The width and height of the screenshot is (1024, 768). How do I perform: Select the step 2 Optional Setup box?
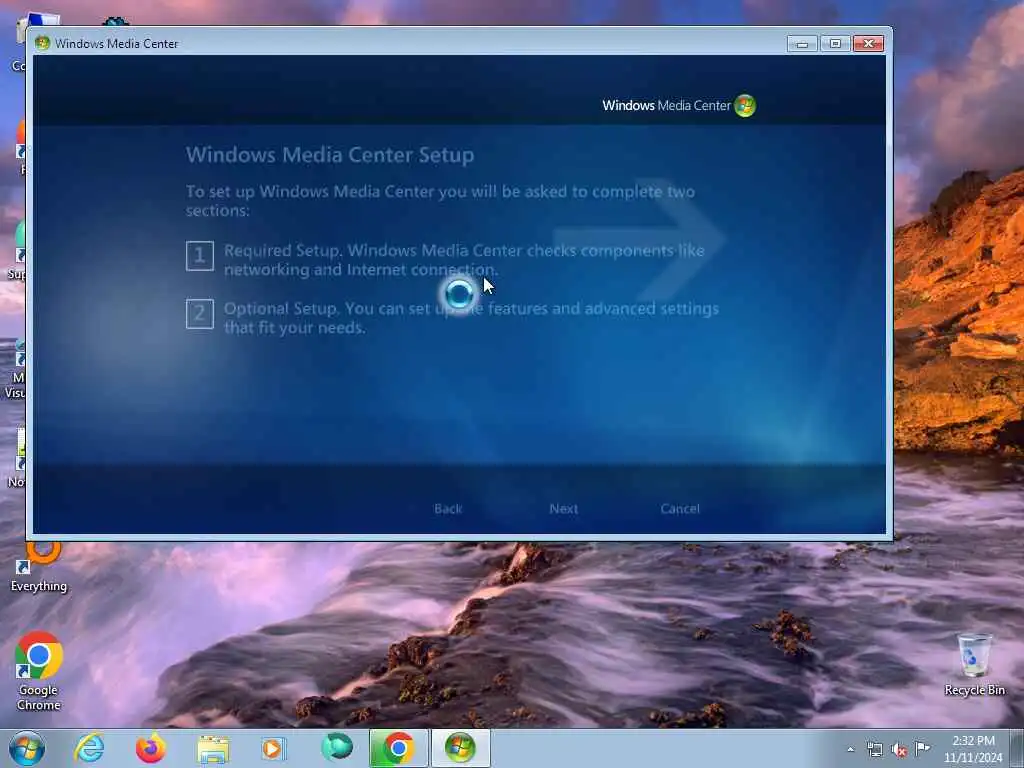click(200, 313)
